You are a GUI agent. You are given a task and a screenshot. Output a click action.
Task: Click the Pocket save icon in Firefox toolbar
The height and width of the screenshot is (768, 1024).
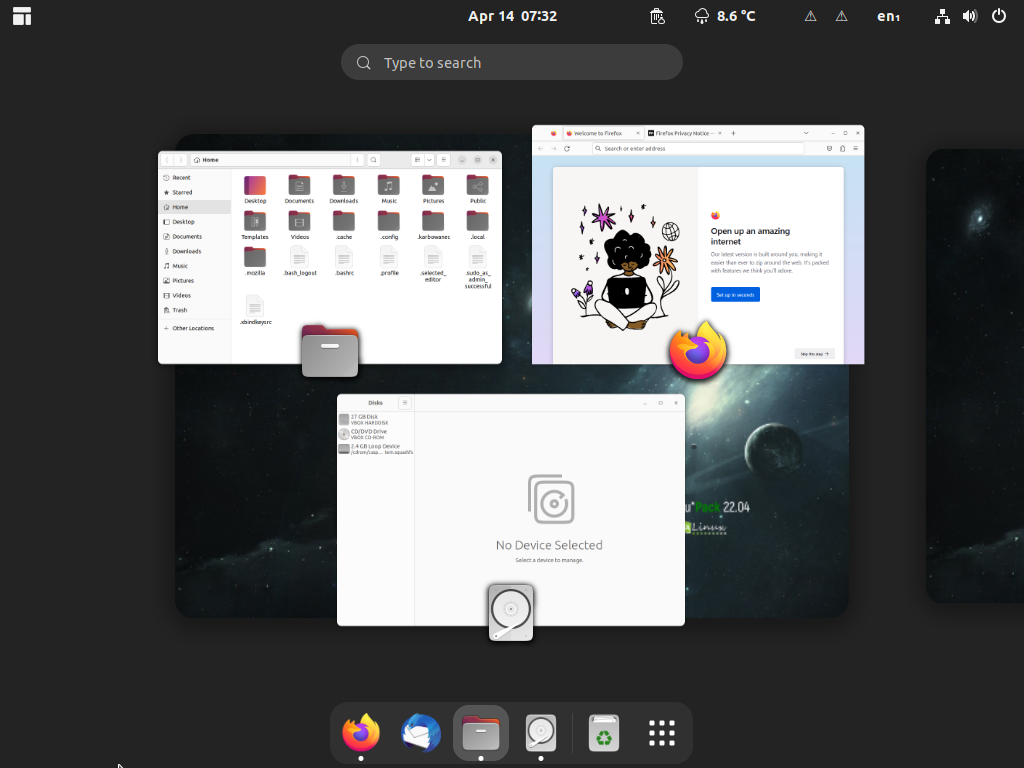pos(829,149)
